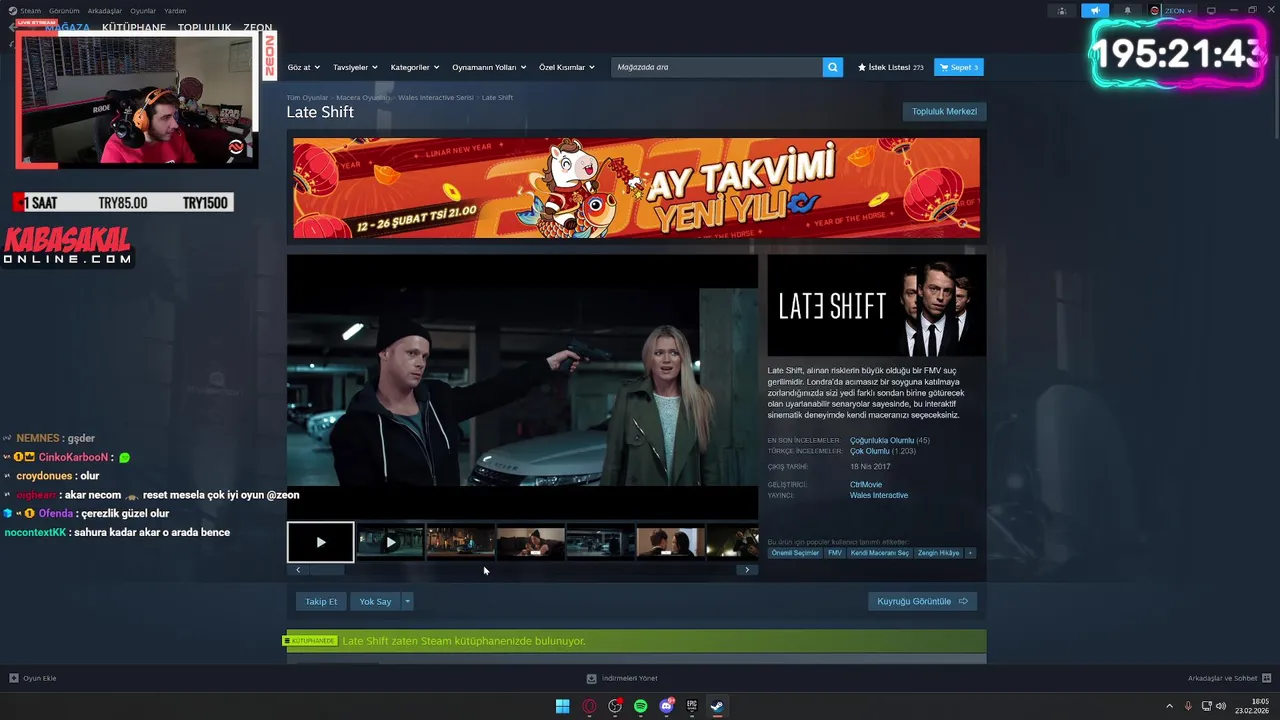Expand the Göz at dropdown

pyautogui.click(x=304, y=67)
